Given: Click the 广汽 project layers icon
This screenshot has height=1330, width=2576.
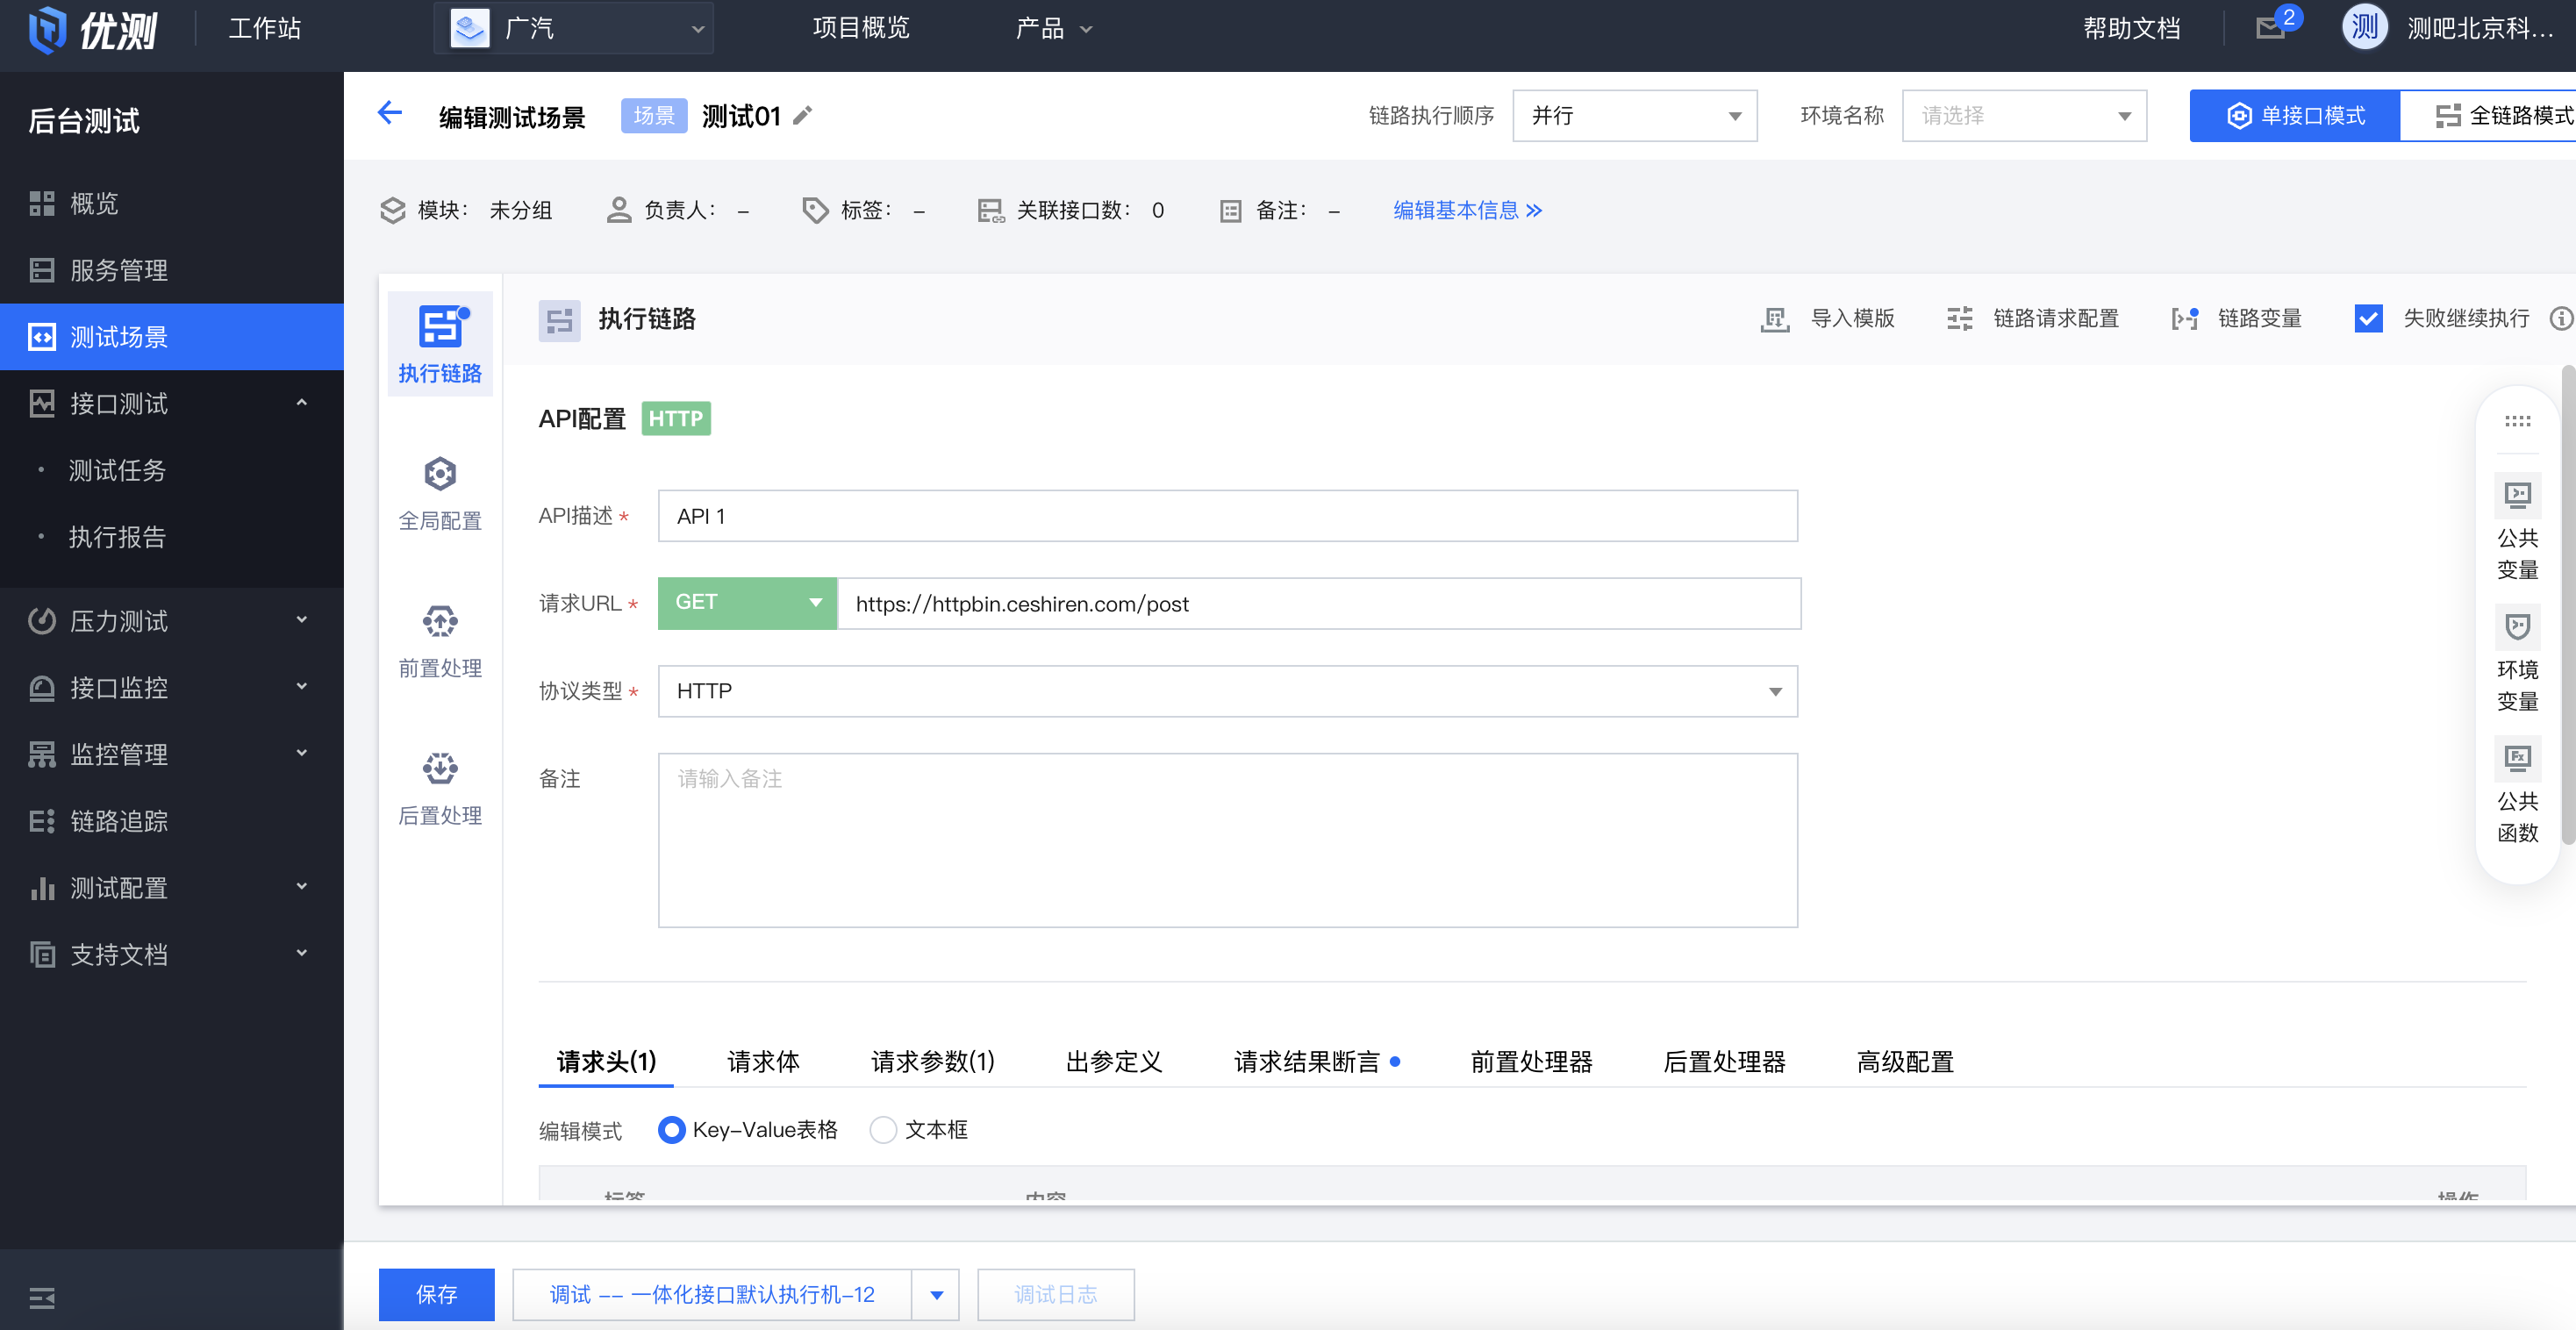Looking at the screenshot, I should coord(470,28).
